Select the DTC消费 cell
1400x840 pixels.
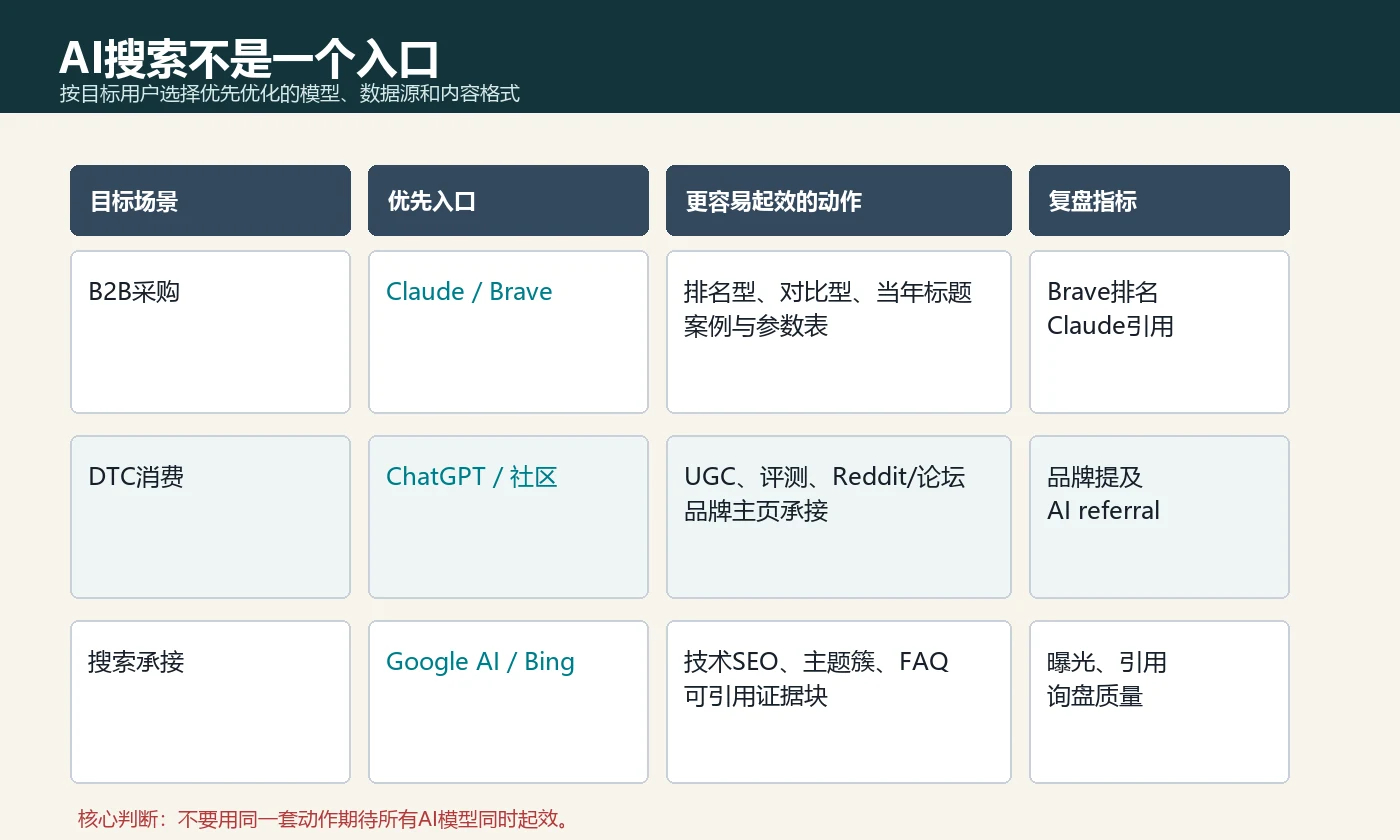210,517
